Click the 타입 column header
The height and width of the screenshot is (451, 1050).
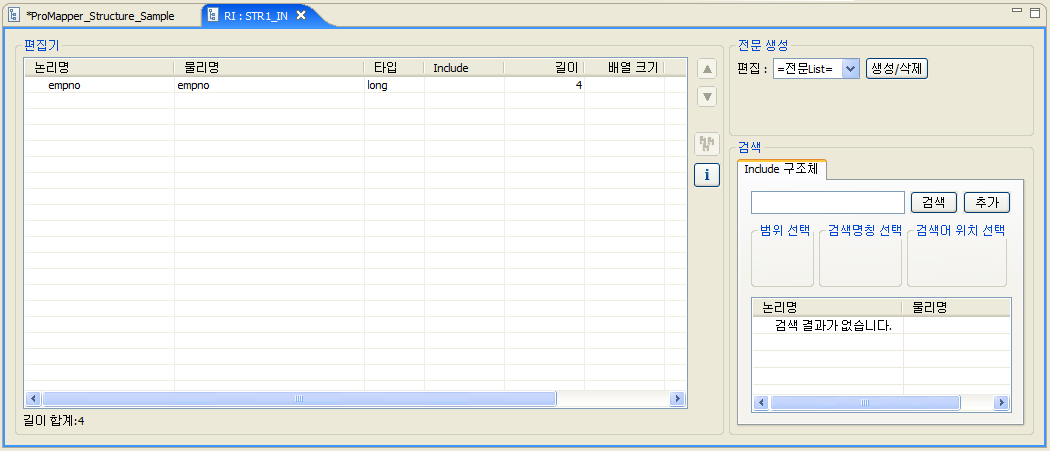click(394, 68)
